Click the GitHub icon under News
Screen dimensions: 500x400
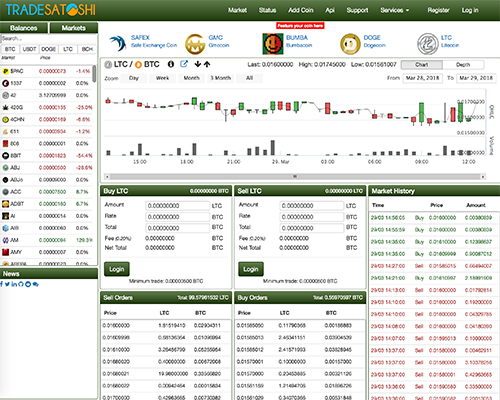(x=21, y=284)
